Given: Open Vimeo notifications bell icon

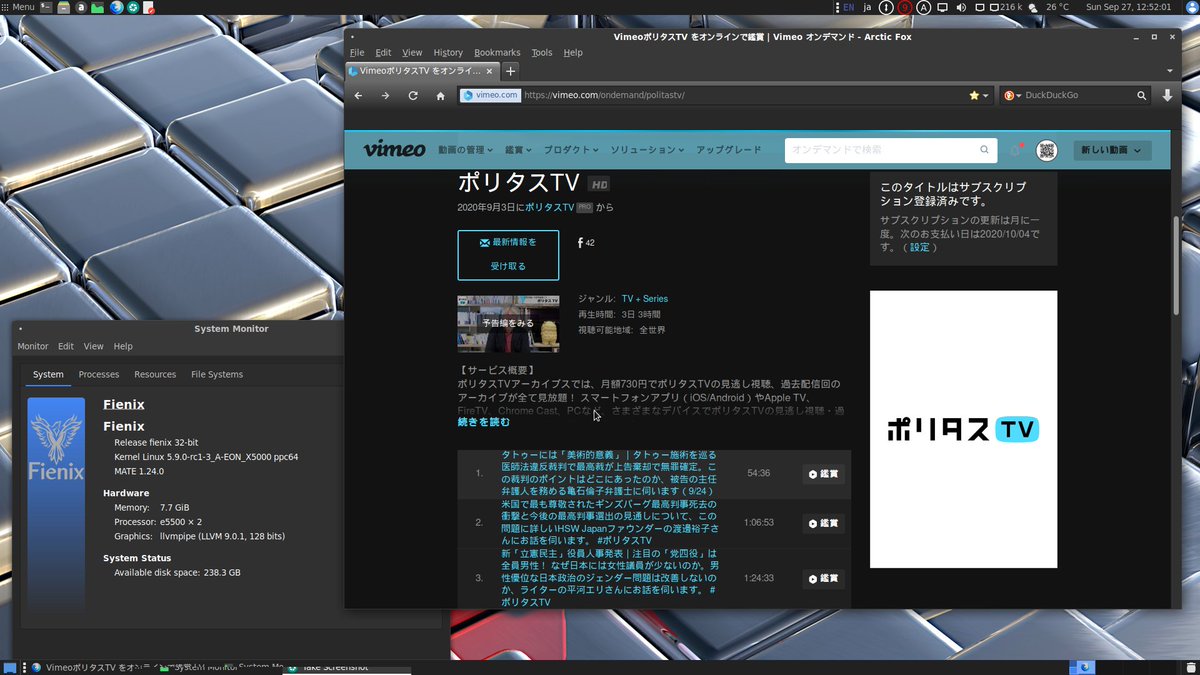Looking at the screenshot, I should [1016, 150].
